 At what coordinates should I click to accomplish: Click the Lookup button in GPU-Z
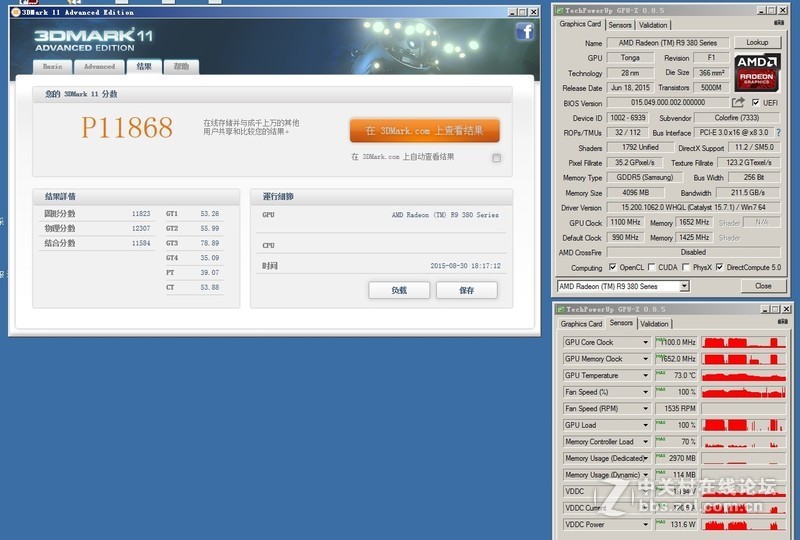757,42
